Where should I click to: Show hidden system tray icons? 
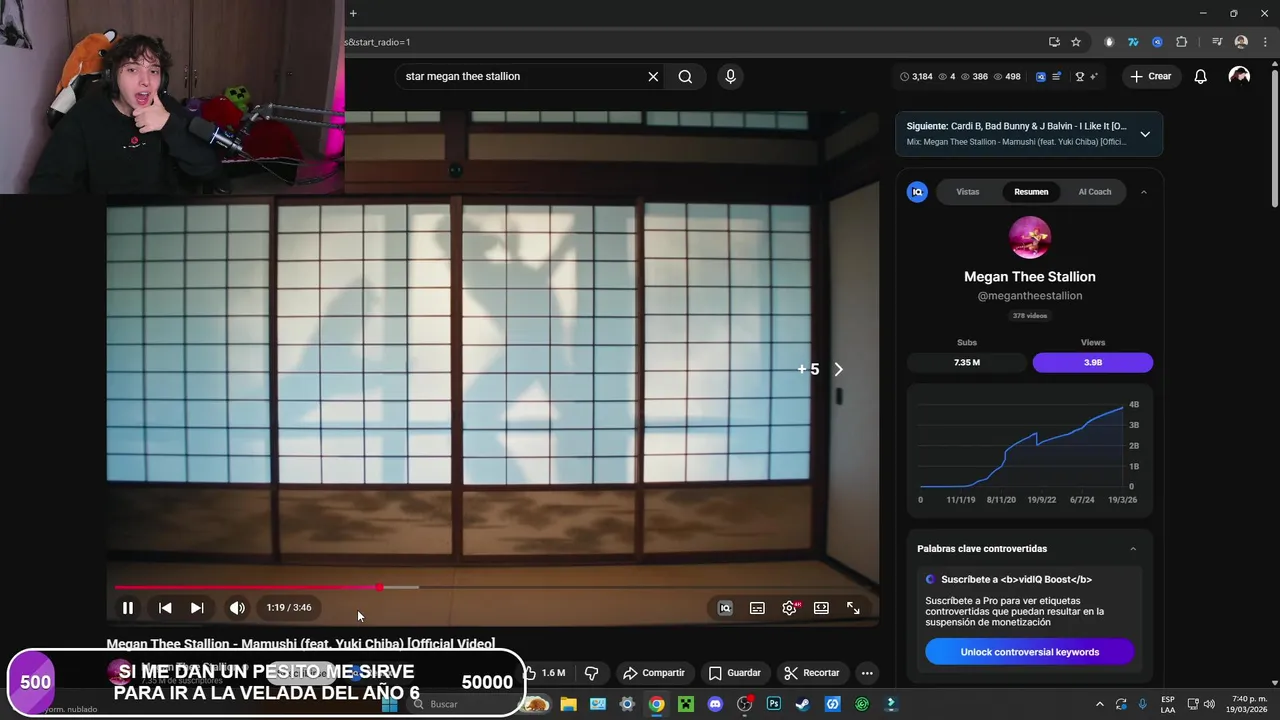point(1100,704)
